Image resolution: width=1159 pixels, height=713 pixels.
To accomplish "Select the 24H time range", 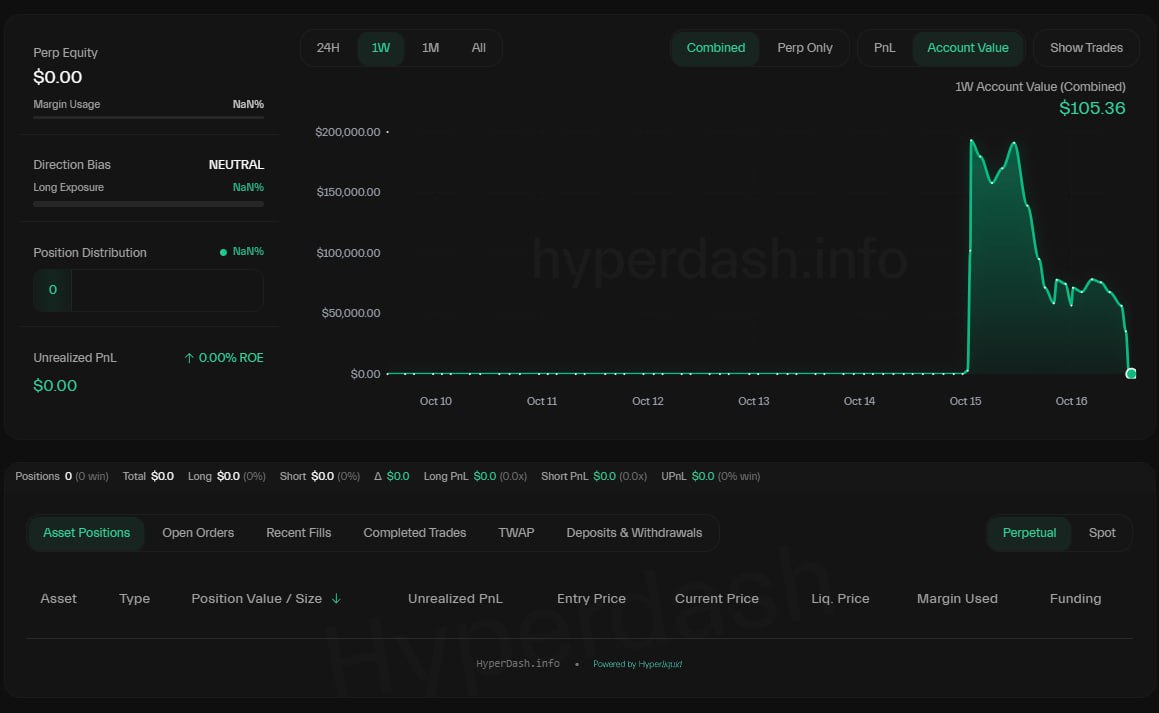I will [x=328, y=48].
